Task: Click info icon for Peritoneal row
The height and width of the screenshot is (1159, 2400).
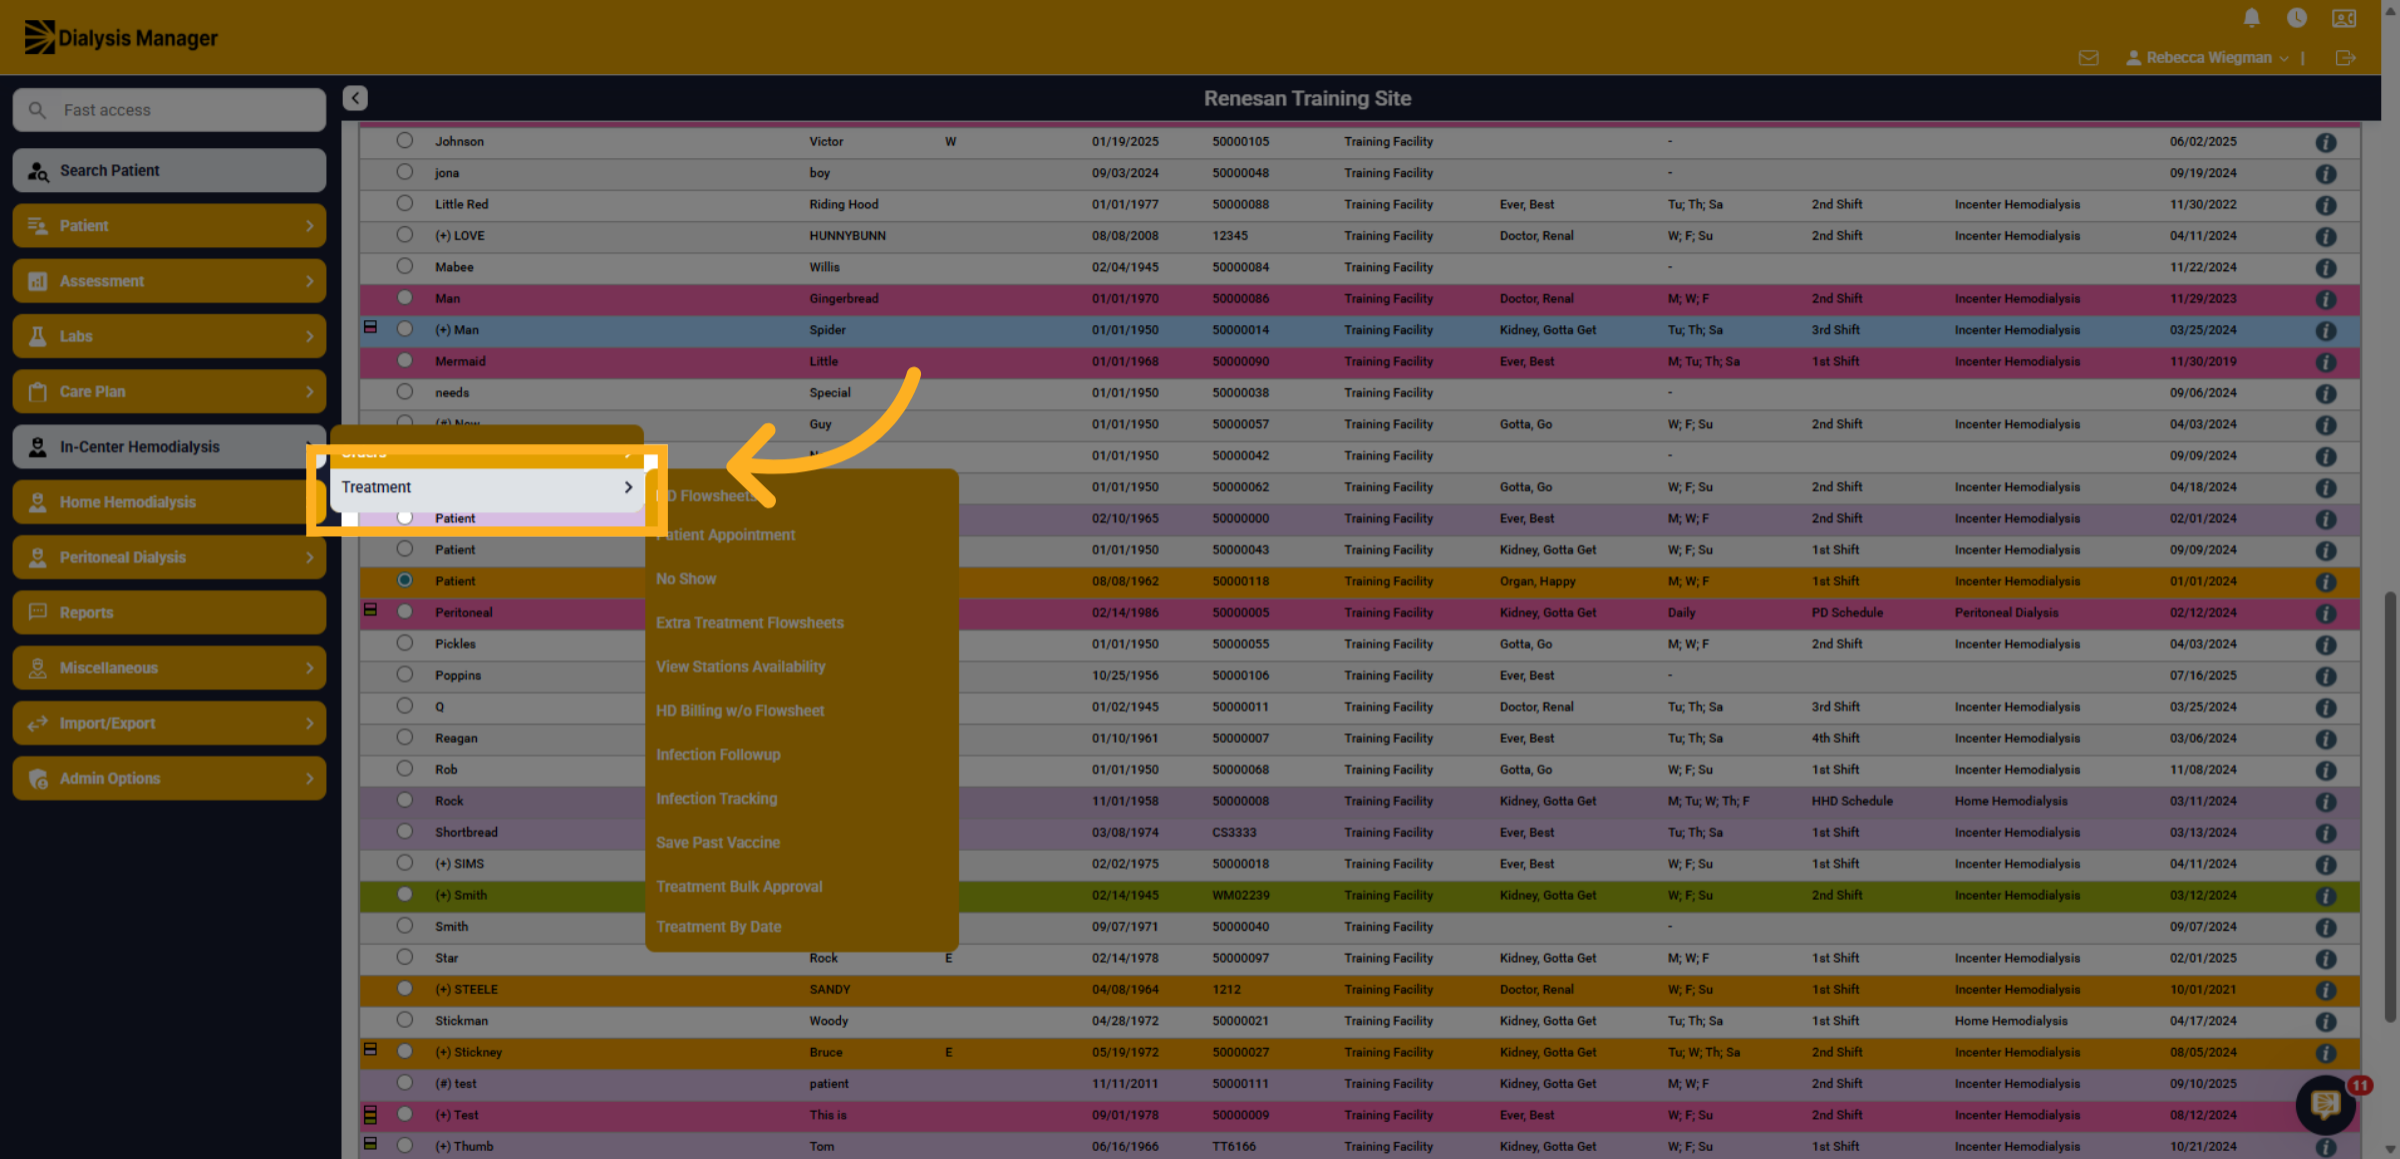Action: (2326, 614)
